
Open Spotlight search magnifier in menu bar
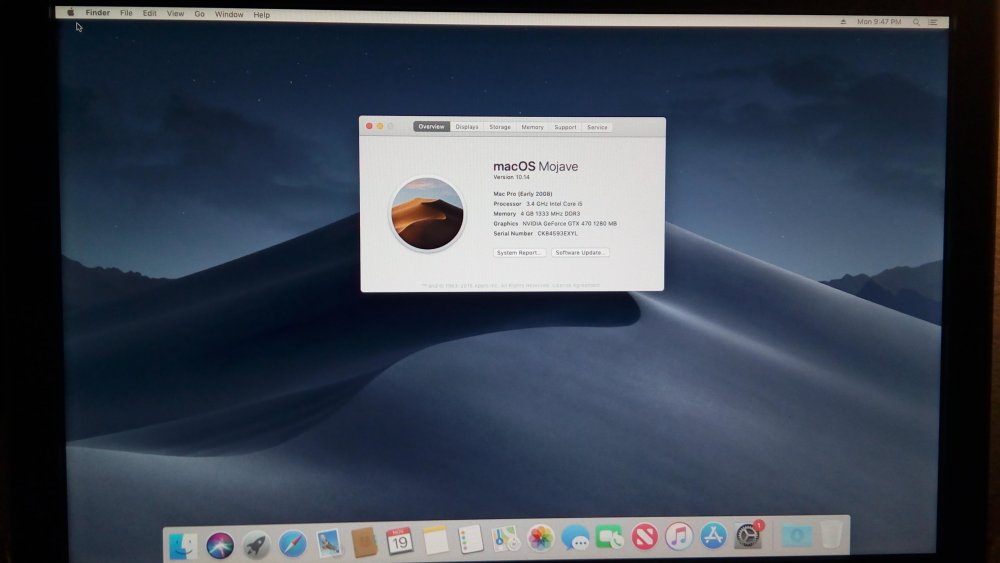pyautogui.click(x=916, y=22)
